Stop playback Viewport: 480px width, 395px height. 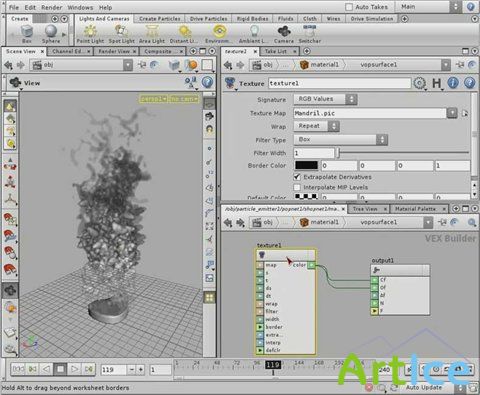[60, 369]
